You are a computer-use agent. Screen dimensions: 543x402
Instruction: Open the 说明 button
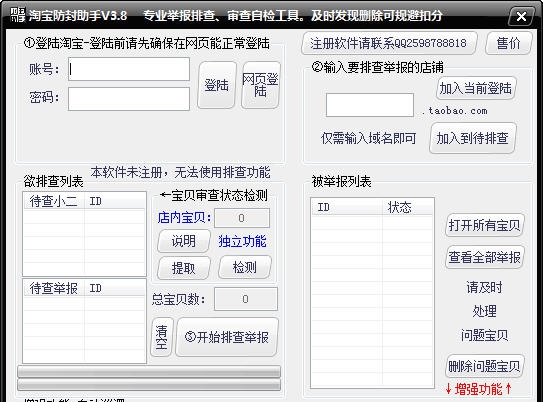pyautogui.click(x=184, y=241)
